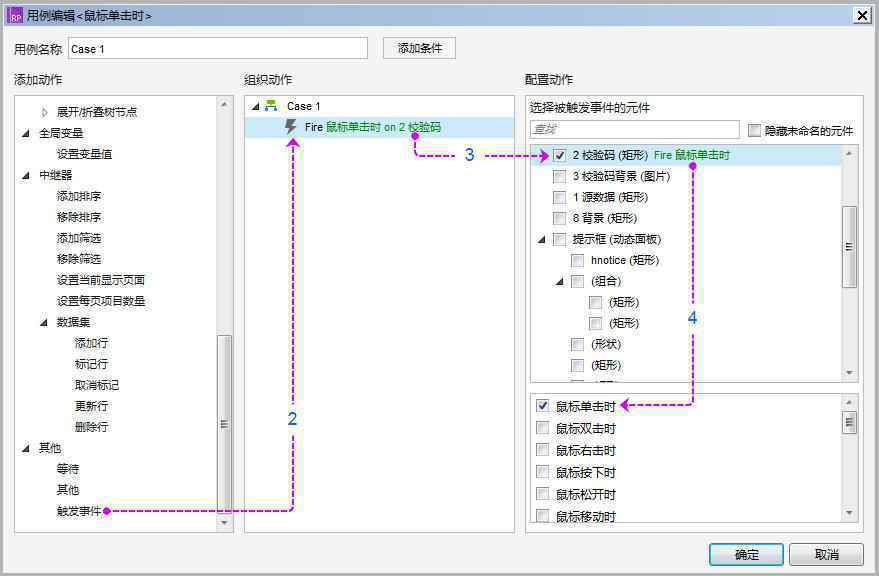This screenshot has height=576, width=879.
Task: Click the 添加条件 button
Action: (x=419, y=48)
